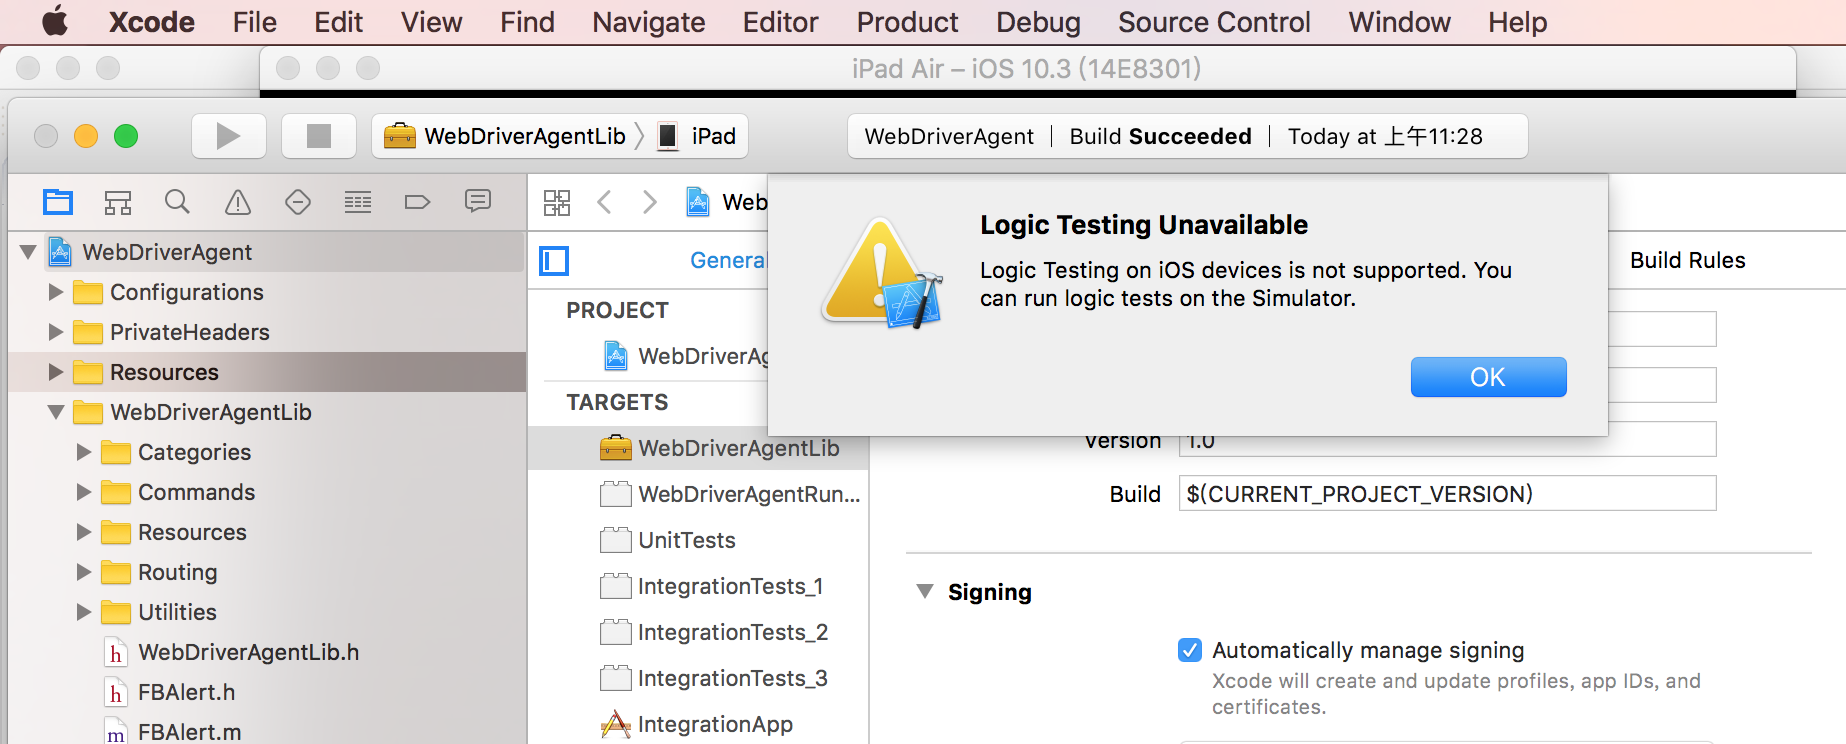
Task: Click the Stop button in toolbar
Action: click(x=319, y=136)
